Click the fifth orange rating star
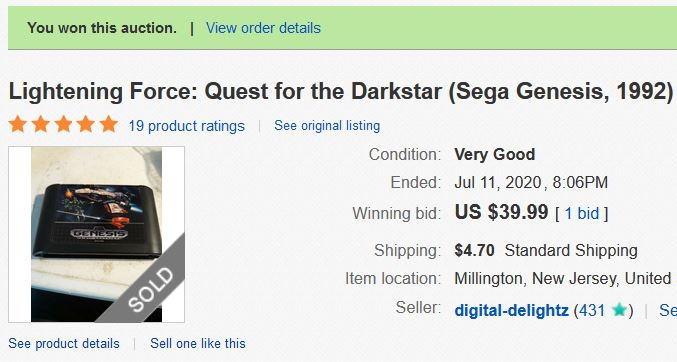This screenshot has width=677, height=362. point(109,124)
